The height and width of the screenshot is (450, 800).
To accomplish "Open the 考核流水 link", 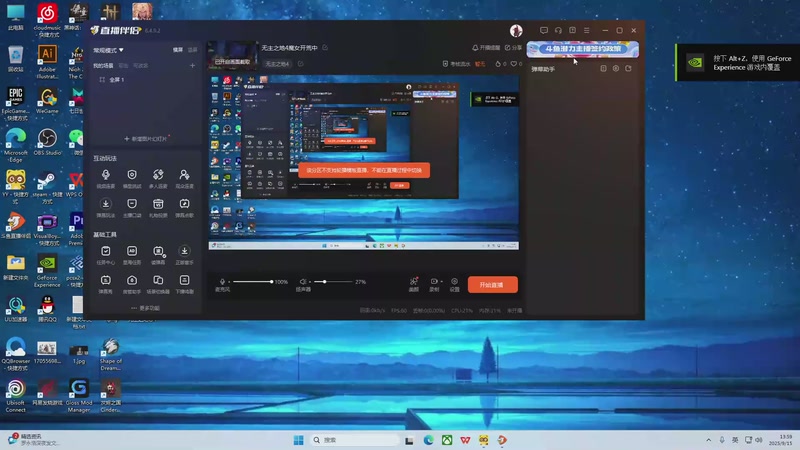I will [456, 64].
